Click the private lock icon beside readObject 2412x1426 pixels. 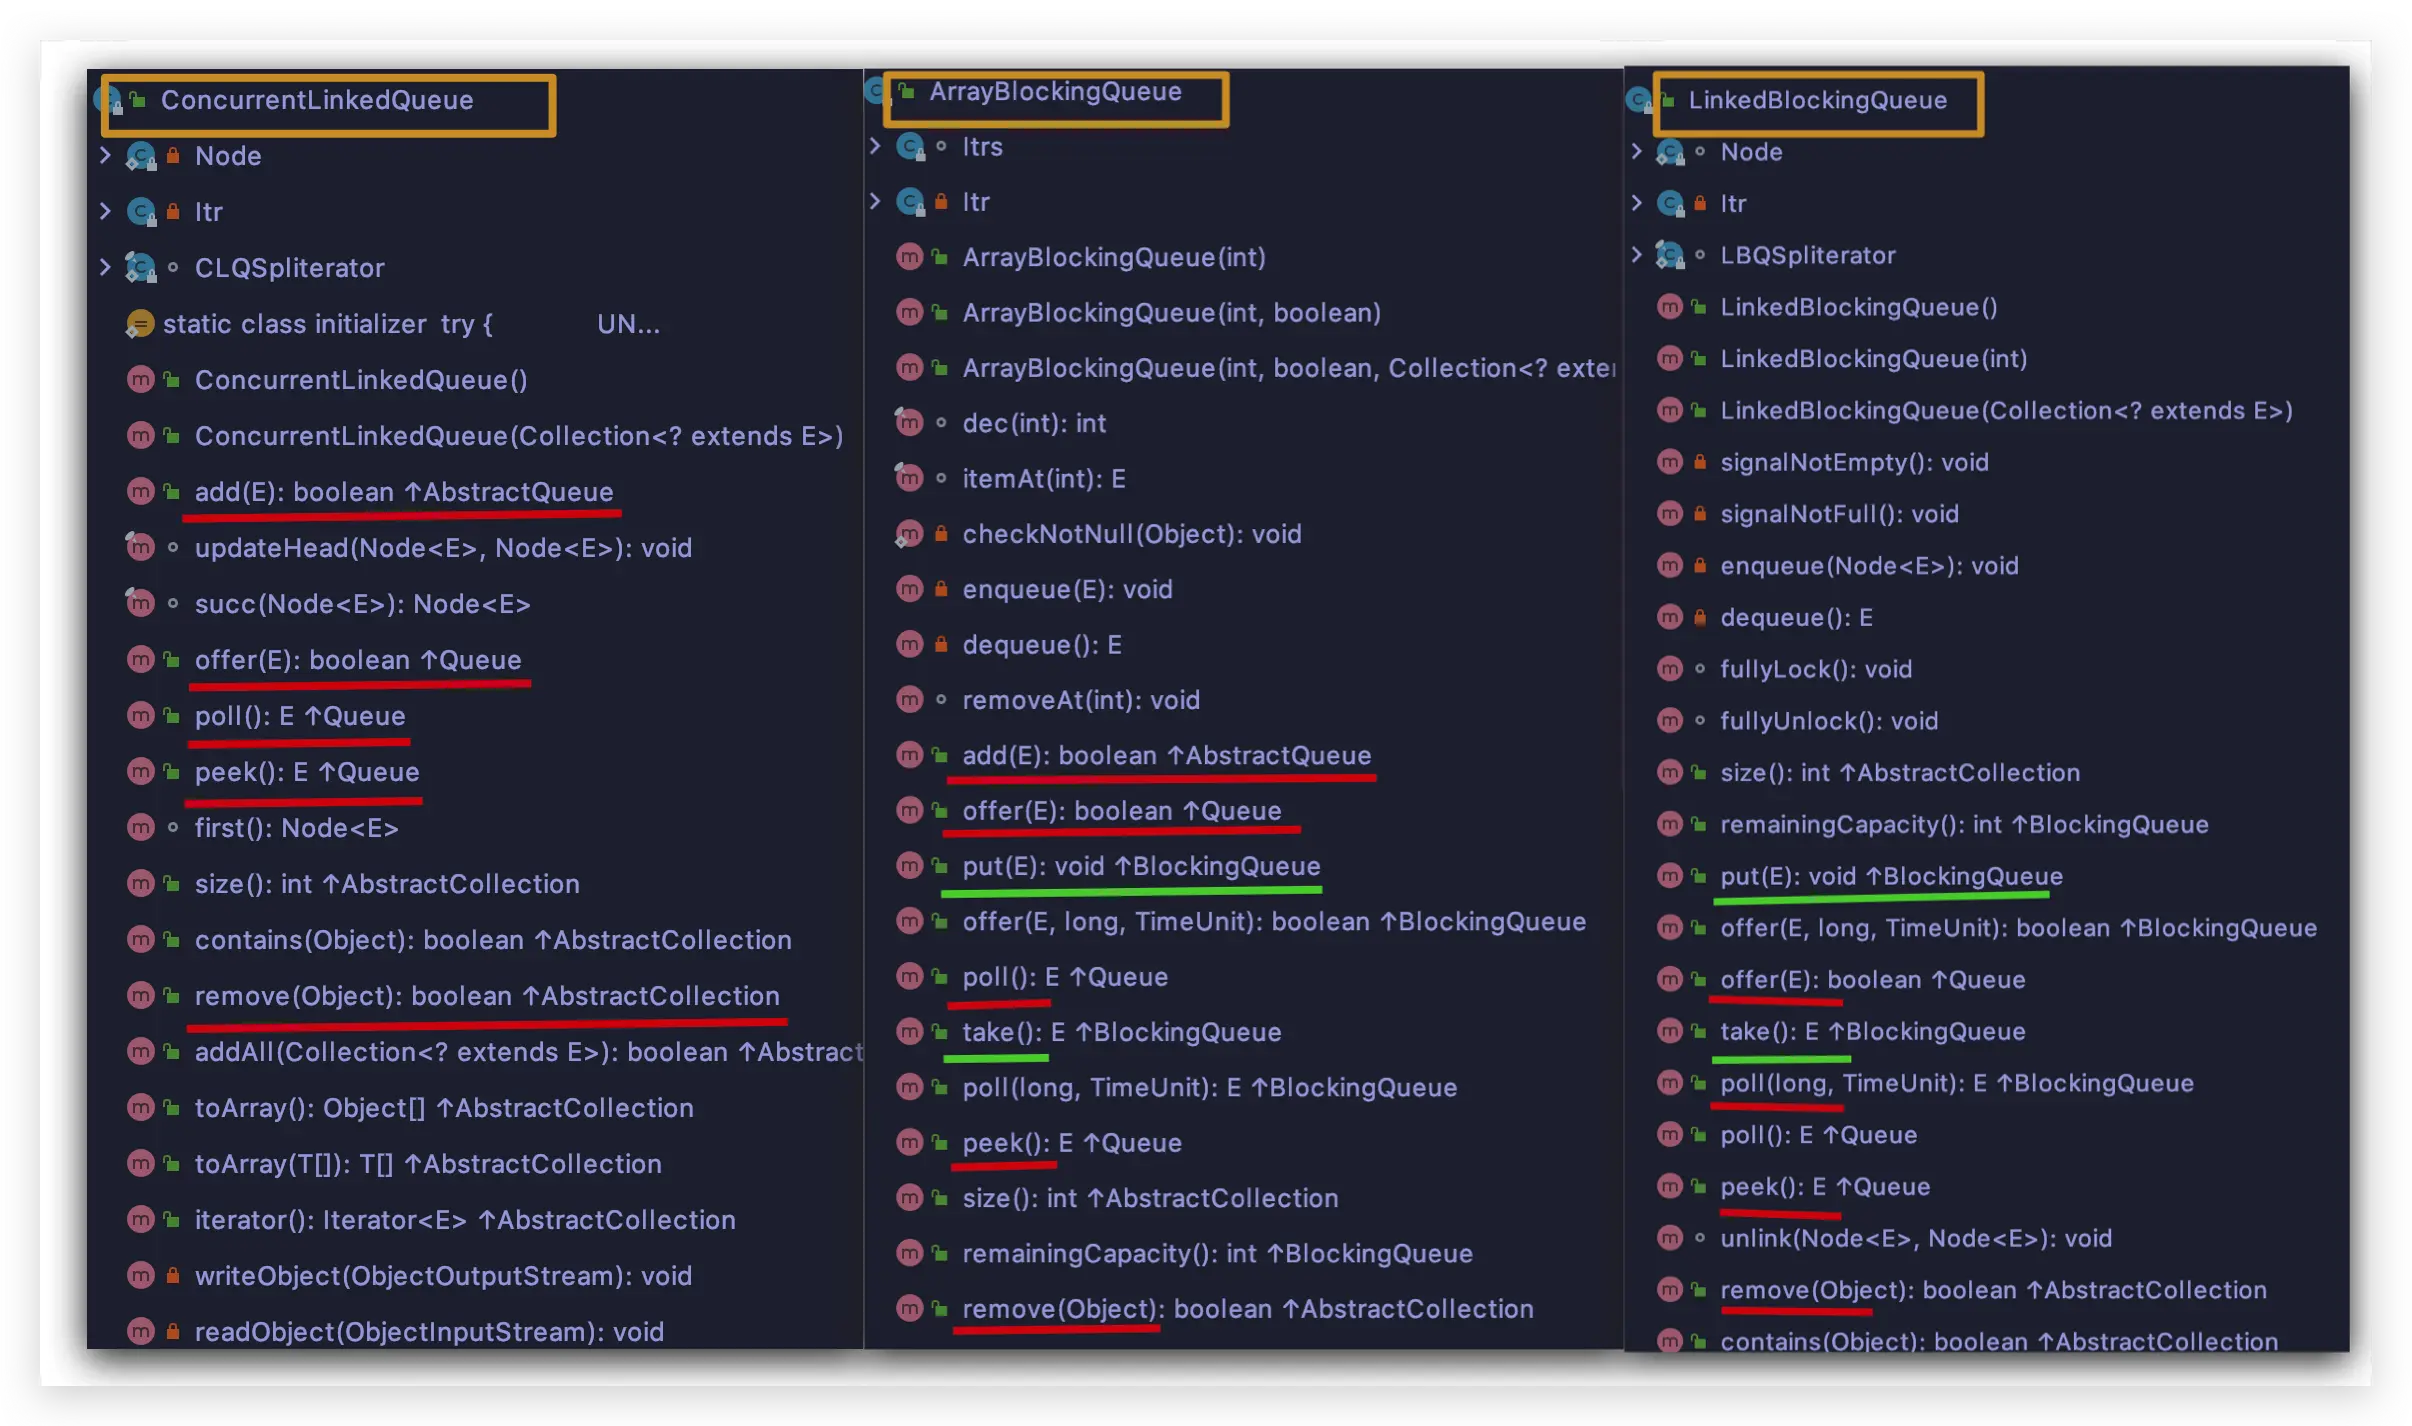tap(173, 1332)
